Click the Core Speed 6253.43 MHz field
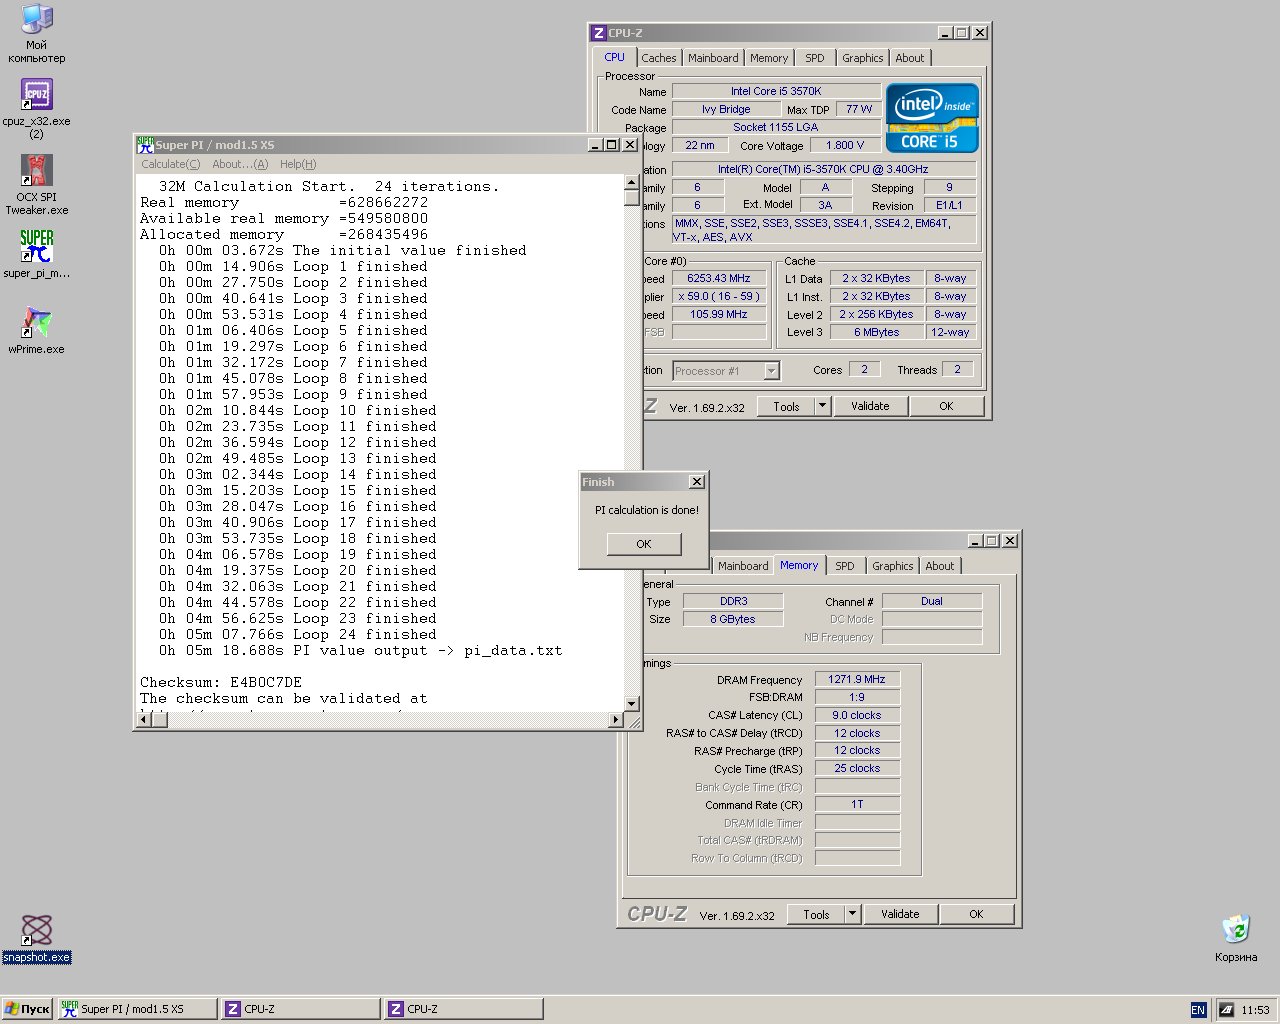The image size is (1280, 1024). point(718,278)
